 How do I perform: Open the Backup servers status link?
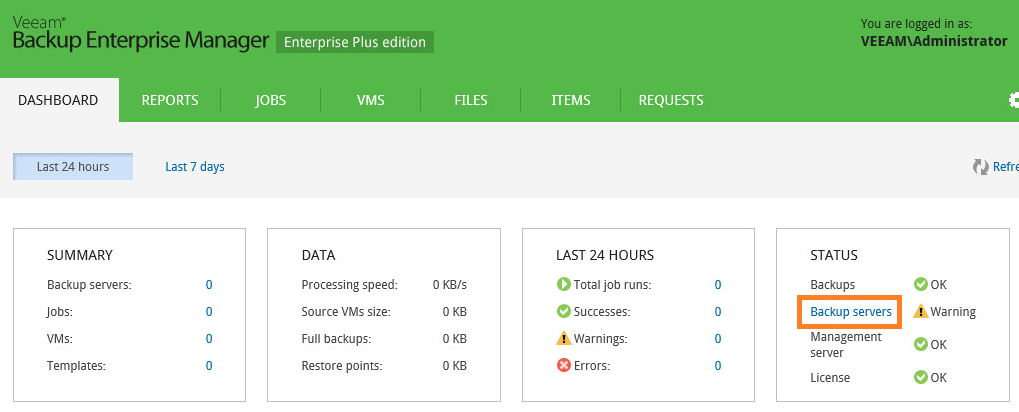click(x=851, y=312)
